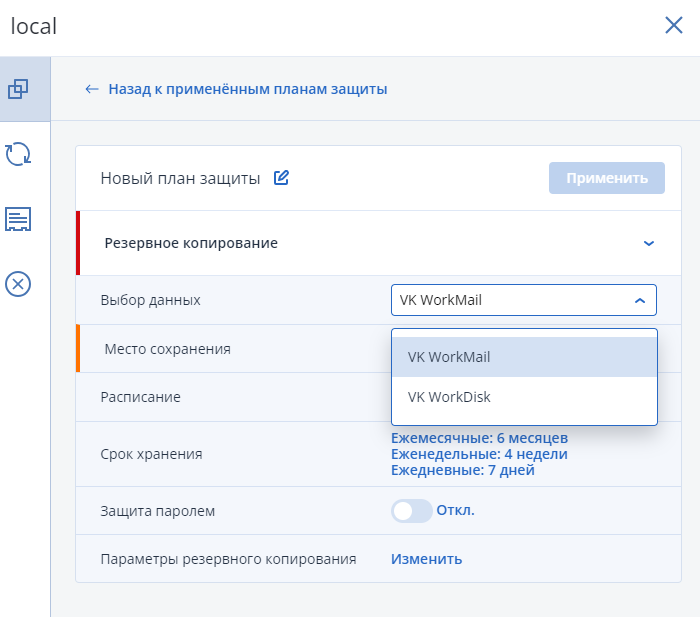Open Ежедневные: 7 дней retention link
The height and width of the screenshot is (617, 700).
[x=463, y=470]
